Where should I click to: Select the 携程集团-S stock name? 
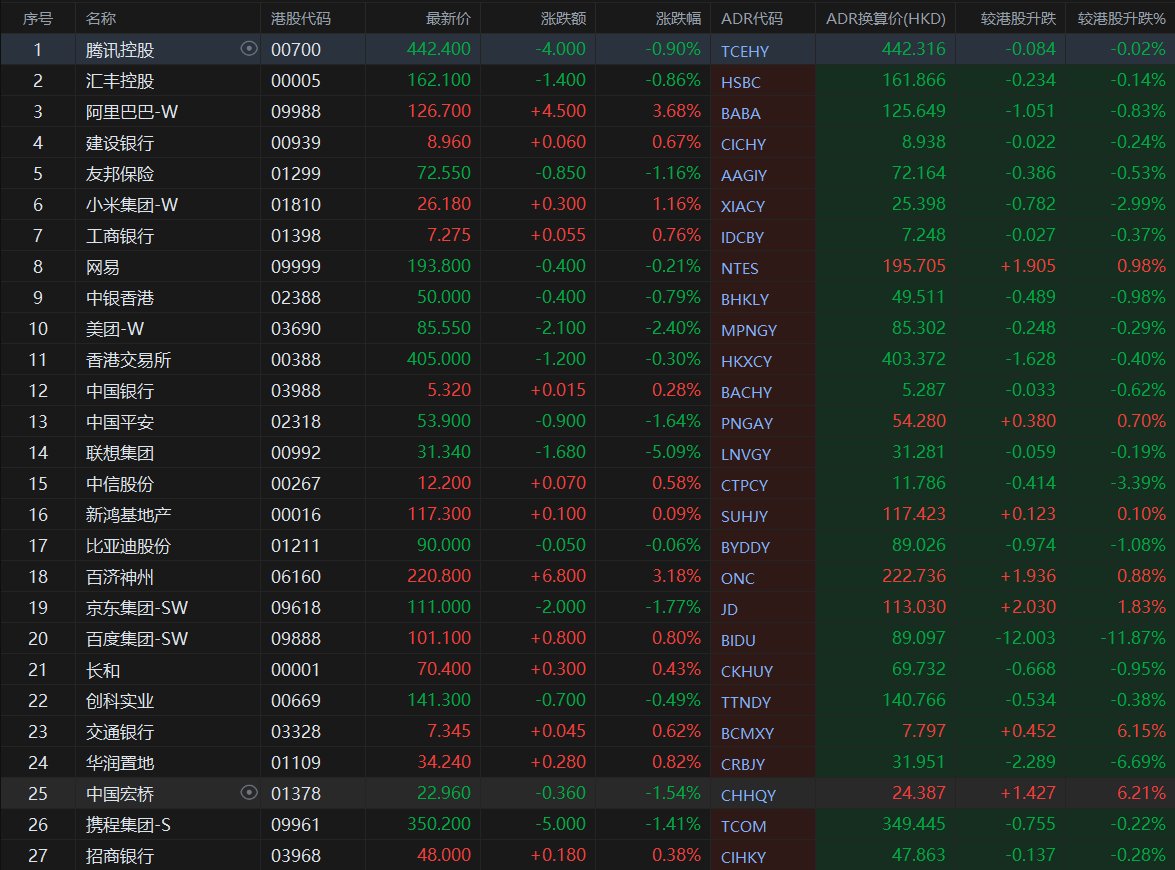(128, 826)
